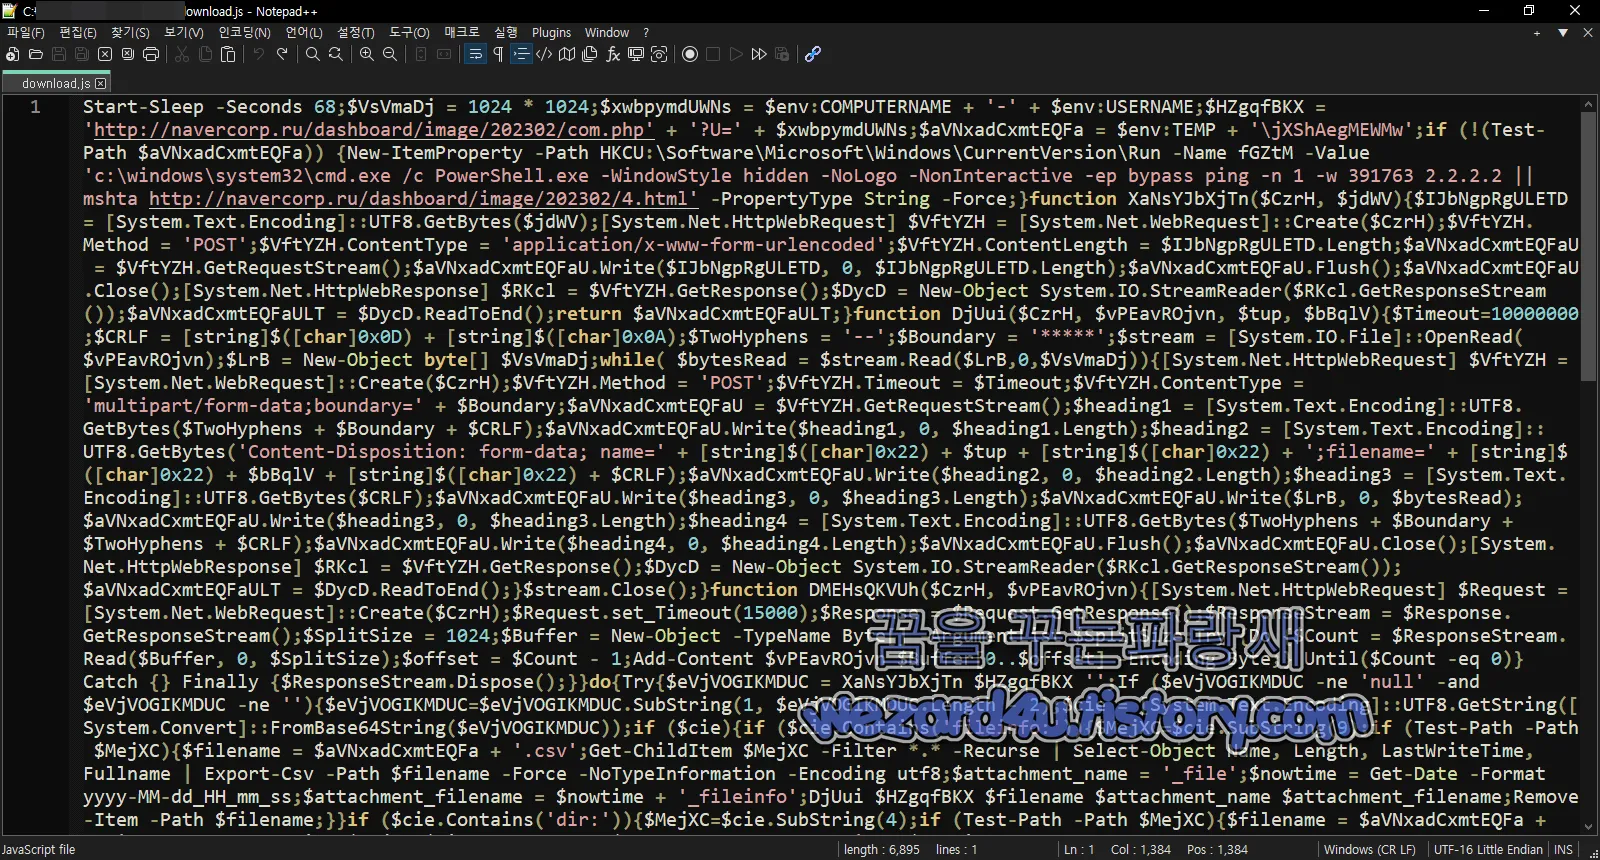Save the current recorded macro icon
Screen dimensions: 1600x860
tap(782, 54)
